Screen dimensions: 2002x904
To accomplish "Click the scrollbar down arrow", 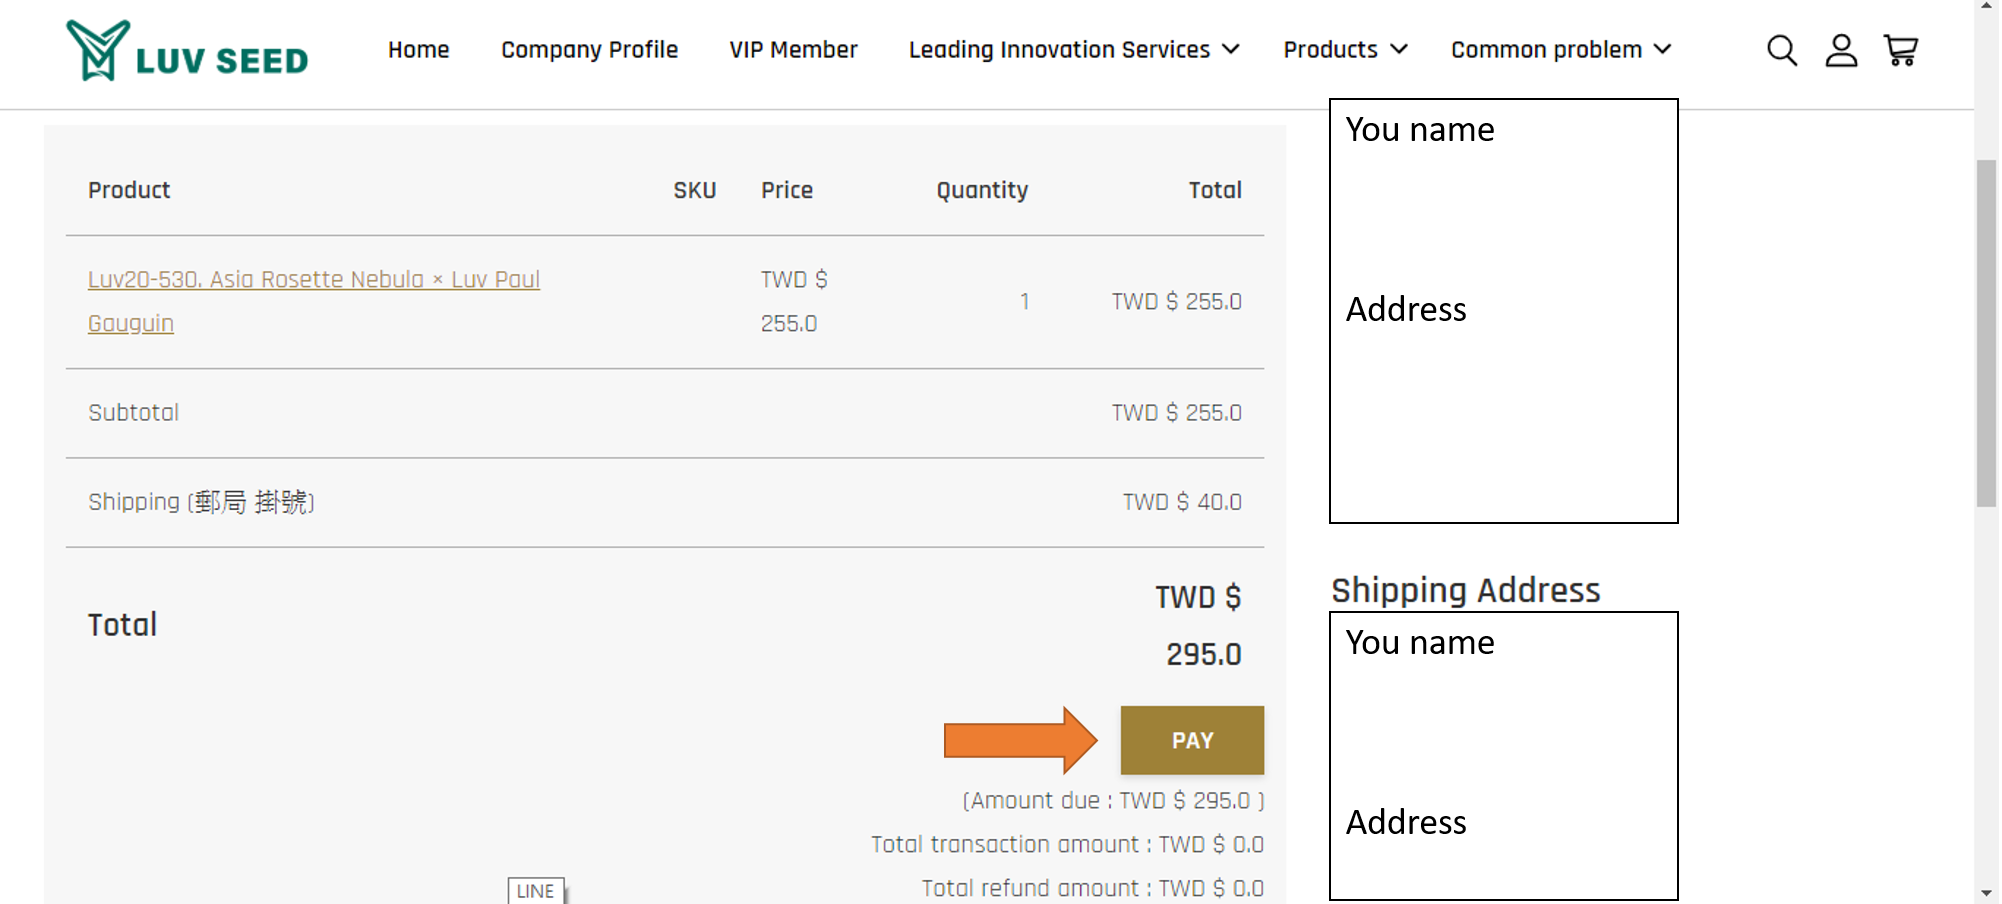I will pyautogui.click(x=1987, y=892).
